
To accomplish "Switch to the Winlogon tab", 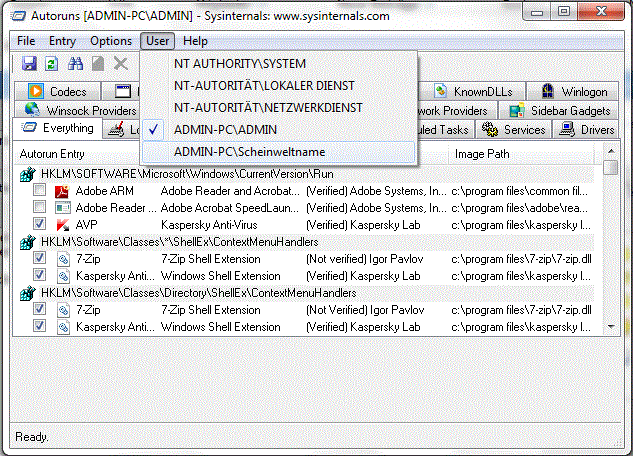I will coord(572,92).
